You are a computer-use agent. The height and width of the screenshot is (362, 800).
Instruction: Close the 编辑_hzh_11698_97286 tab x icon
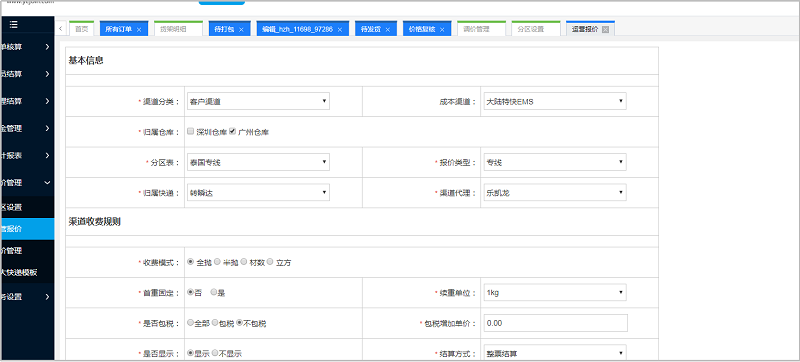(x=340, y=30)
